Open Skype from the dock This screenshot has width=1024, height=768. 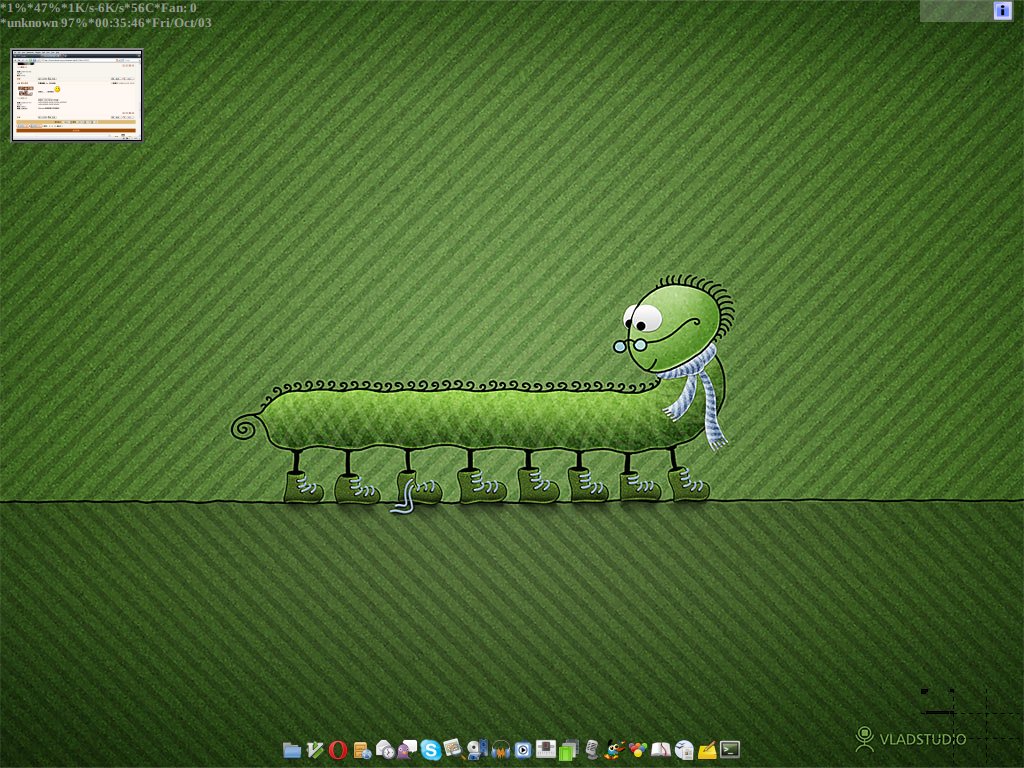pos(431,750)
